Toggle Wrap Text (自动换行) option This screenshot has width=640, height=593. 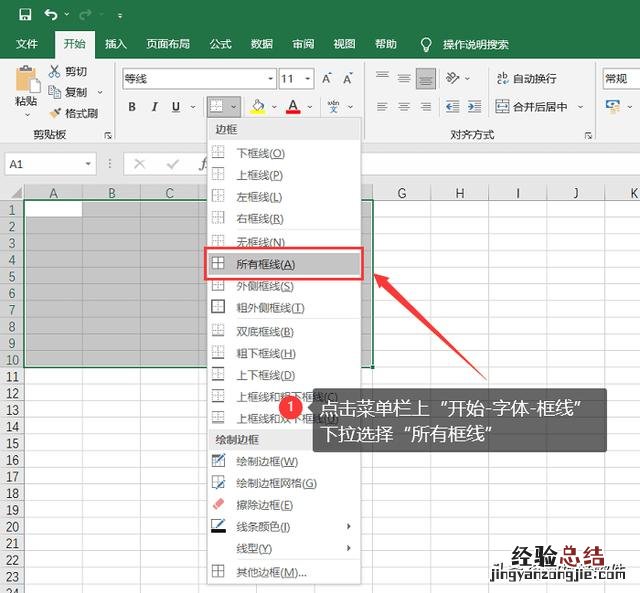(524, 78)
